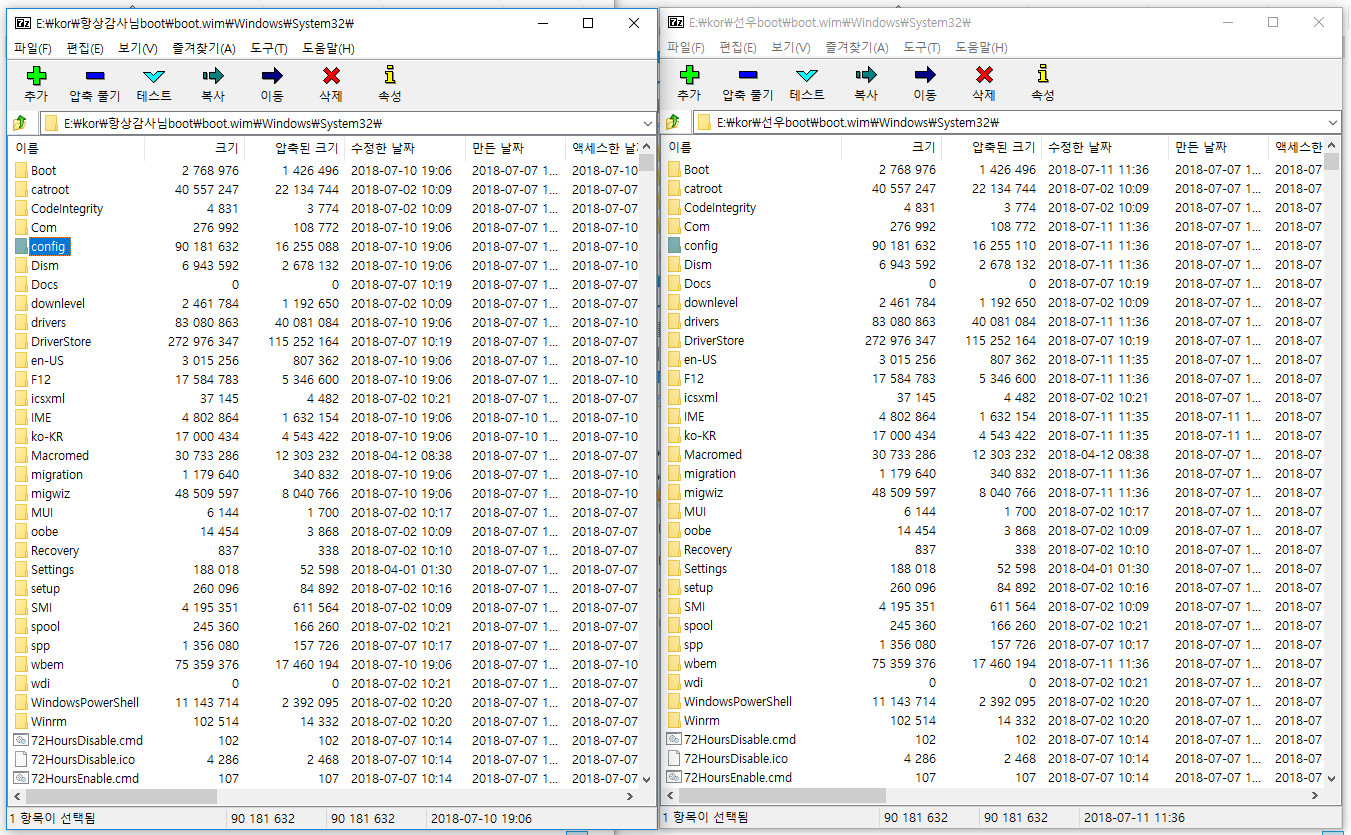Select the drivers folder in right window
The height and width of the screenshot is (835, 1351).
click(x=701, y=321)
